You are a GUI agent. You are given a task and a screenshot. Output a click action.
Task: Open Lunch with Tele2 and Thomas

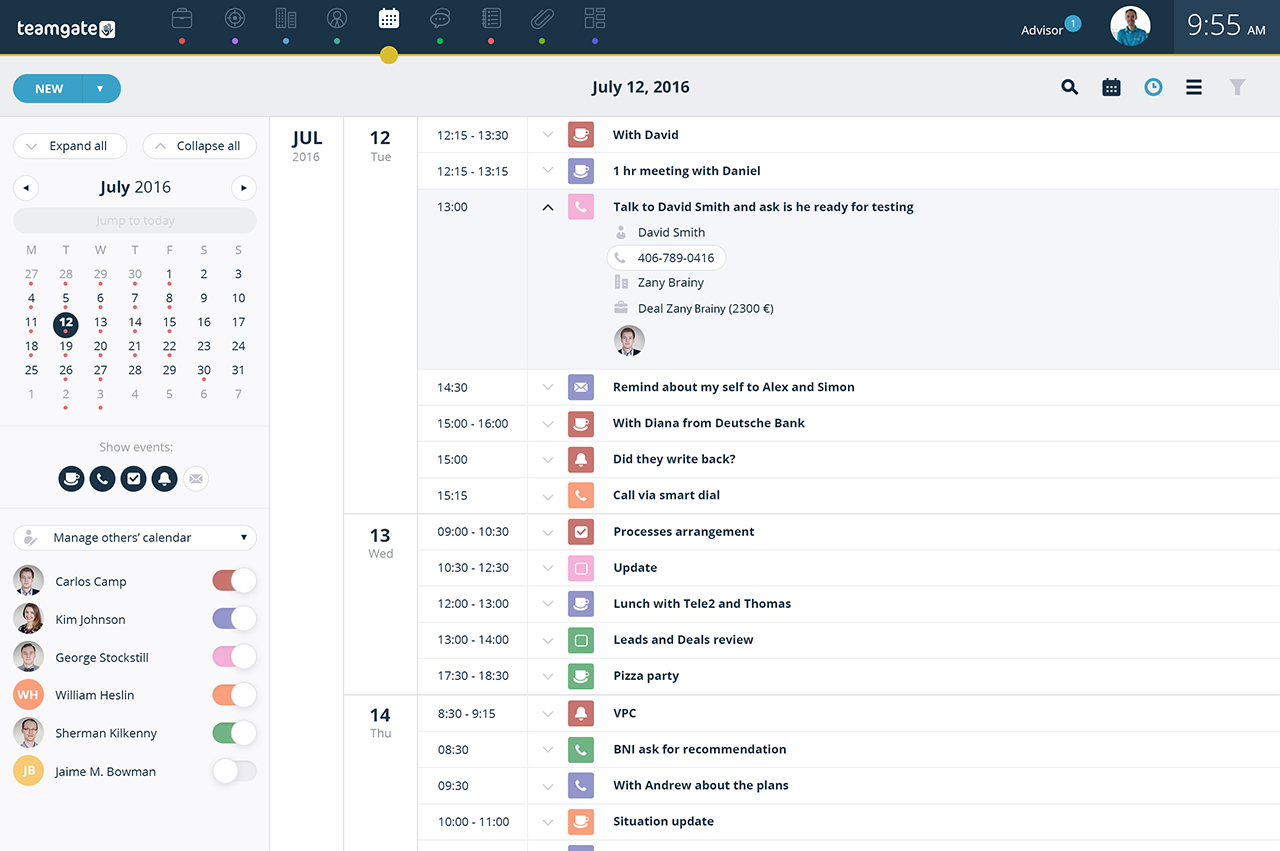pyautogui.click(x=702, y=604)
